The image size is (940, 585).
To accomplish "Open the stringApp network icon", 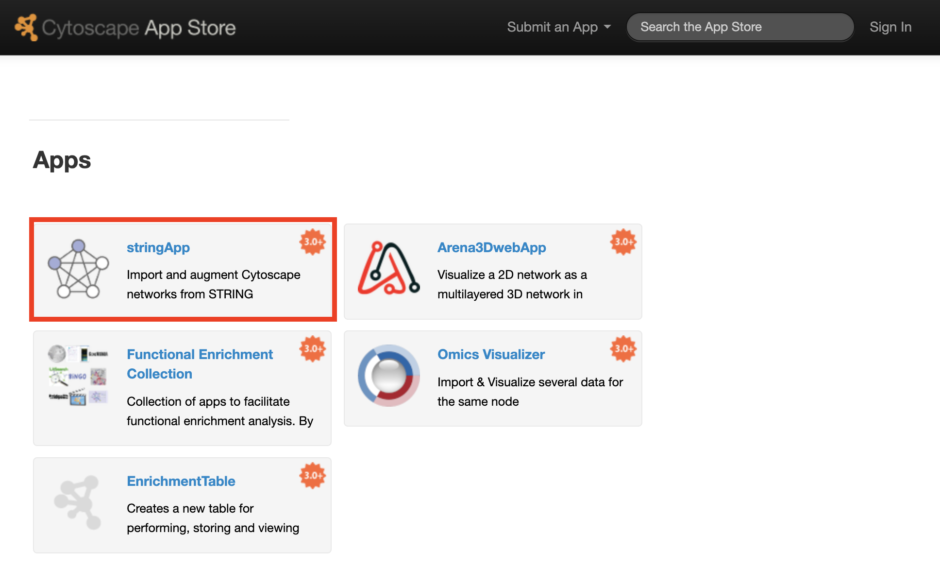I will click(78, 268).
